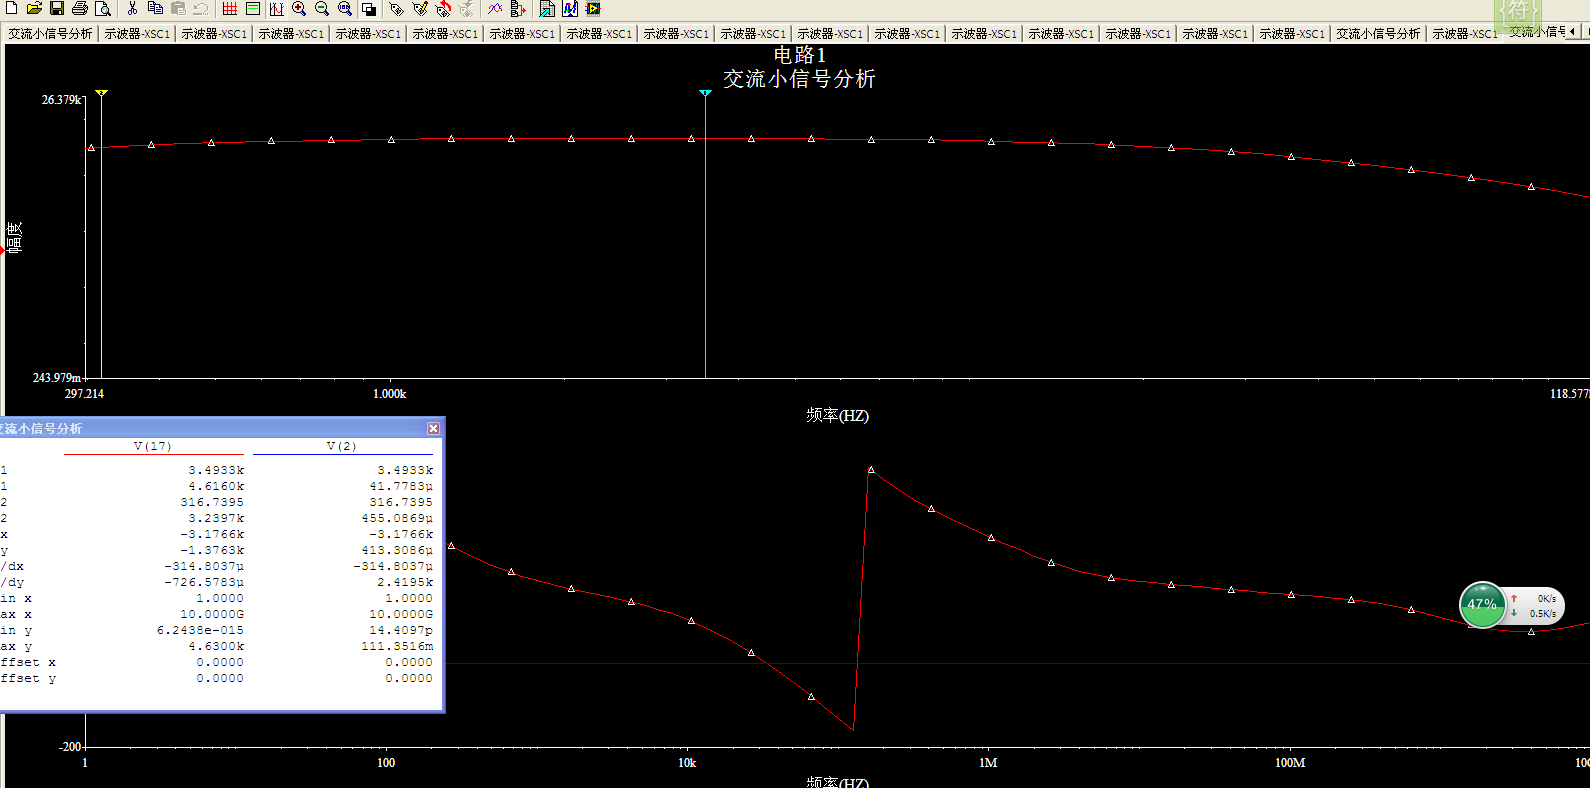Zoom out using the magnifier minus icon
The height and width of the screenshot is (788, 1590).
(322, 9)
